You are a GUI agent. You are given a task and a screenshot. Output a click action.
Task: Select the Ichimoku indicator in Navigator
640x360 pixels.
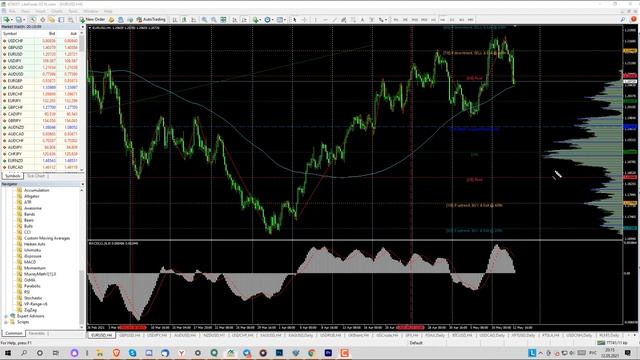pyautogui.click(x=32, y=250)
